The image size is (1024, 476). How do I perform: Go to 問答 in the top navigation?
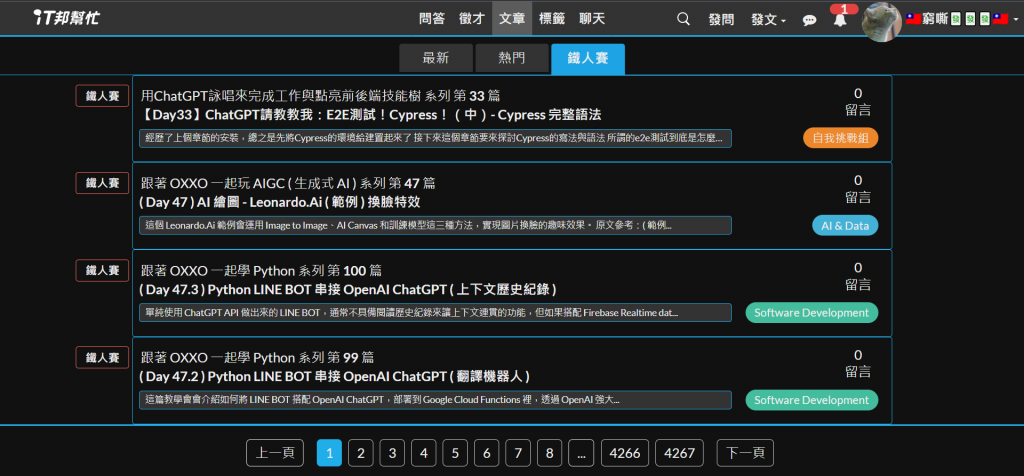[432, 18]
